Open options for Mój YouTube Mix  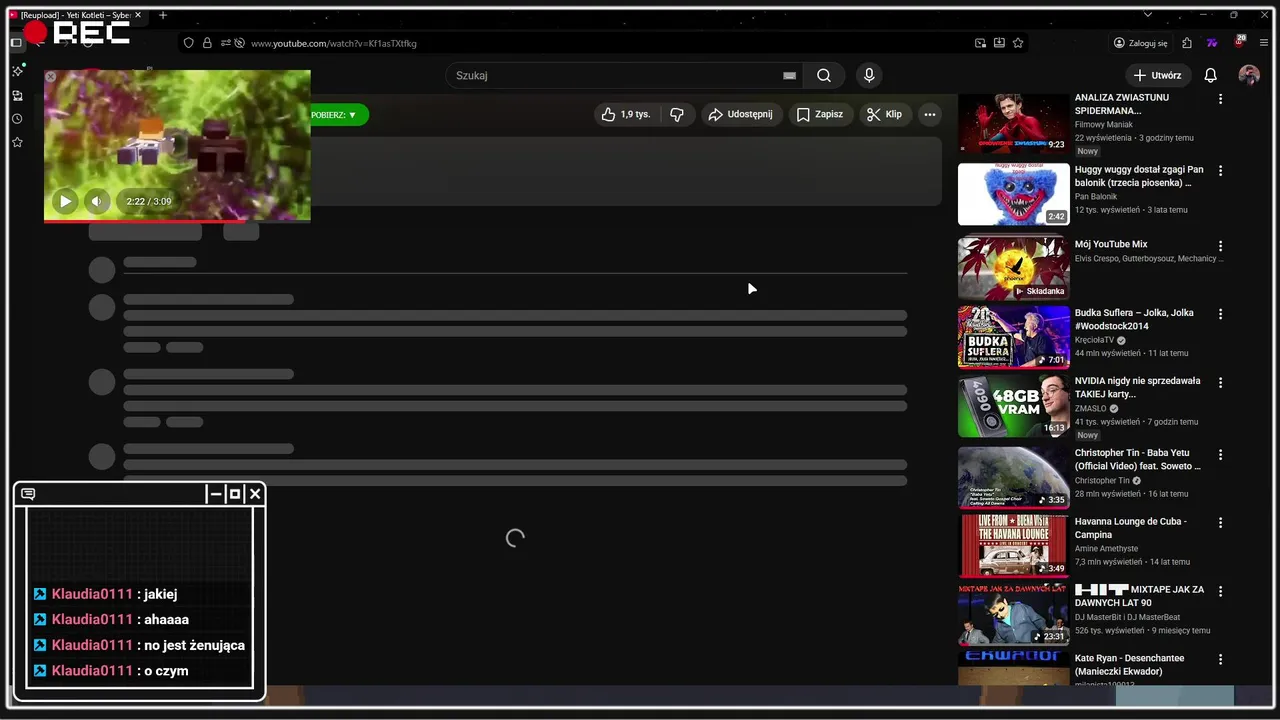1220,245
